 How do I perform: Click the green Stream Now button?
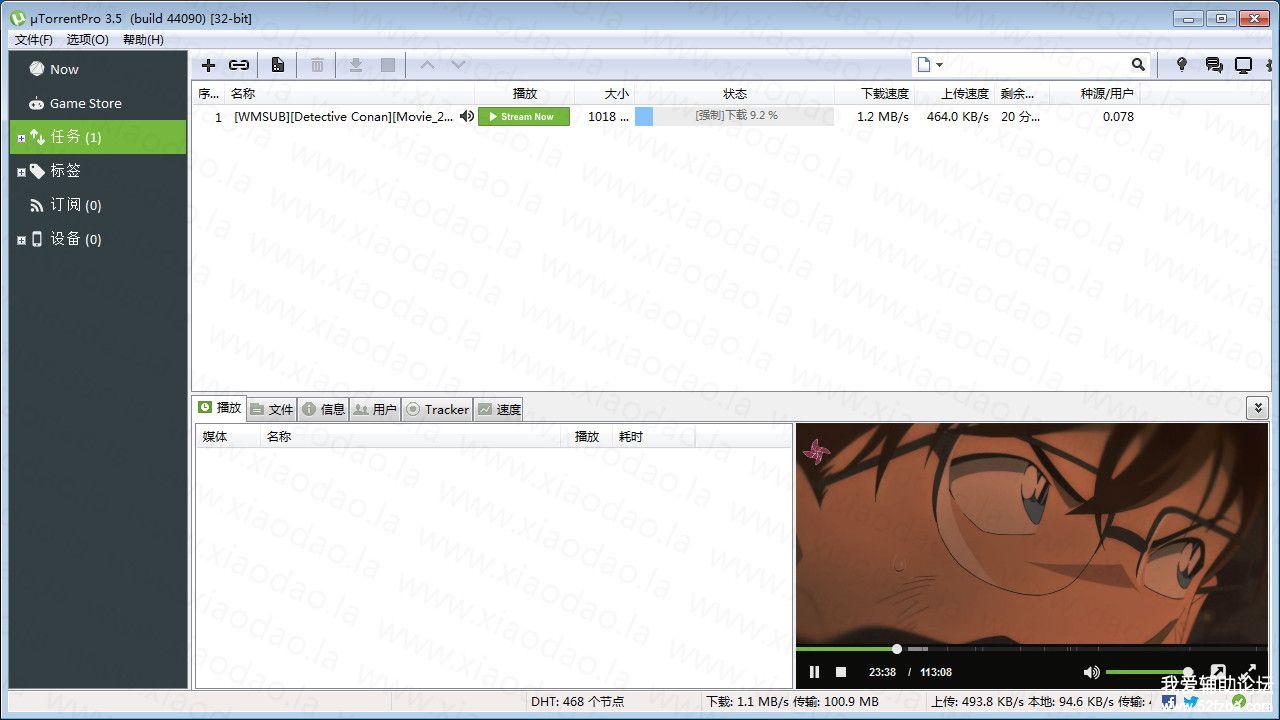click(524, 116)
